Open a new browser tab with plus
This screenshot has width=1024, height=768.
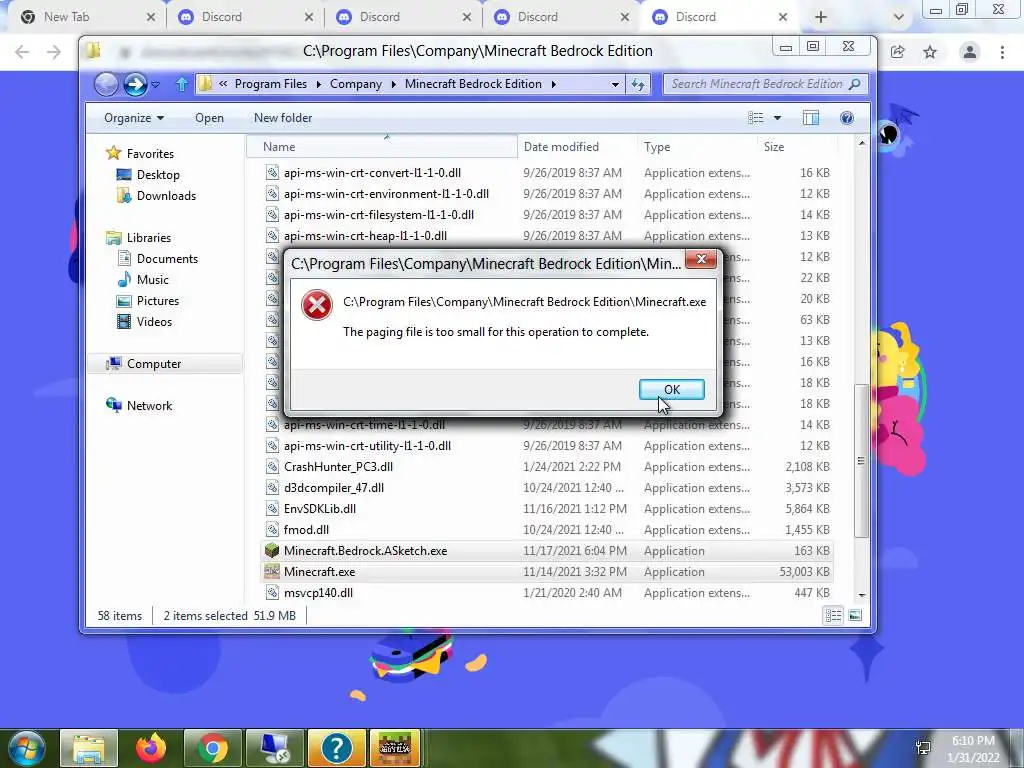821,17
